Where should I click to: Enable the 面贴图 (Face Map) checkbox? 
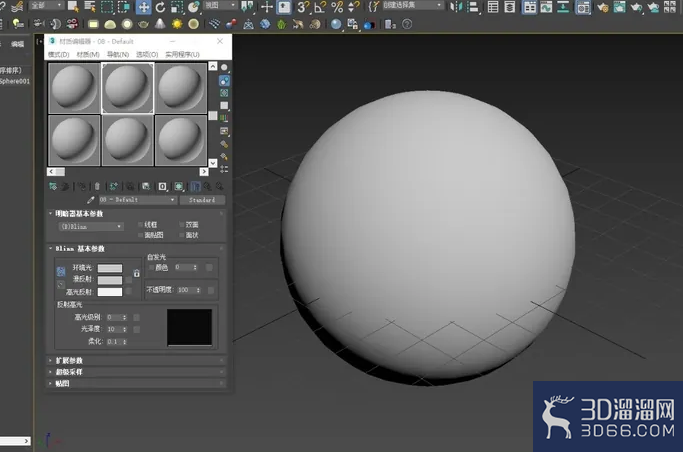[140, 235]
